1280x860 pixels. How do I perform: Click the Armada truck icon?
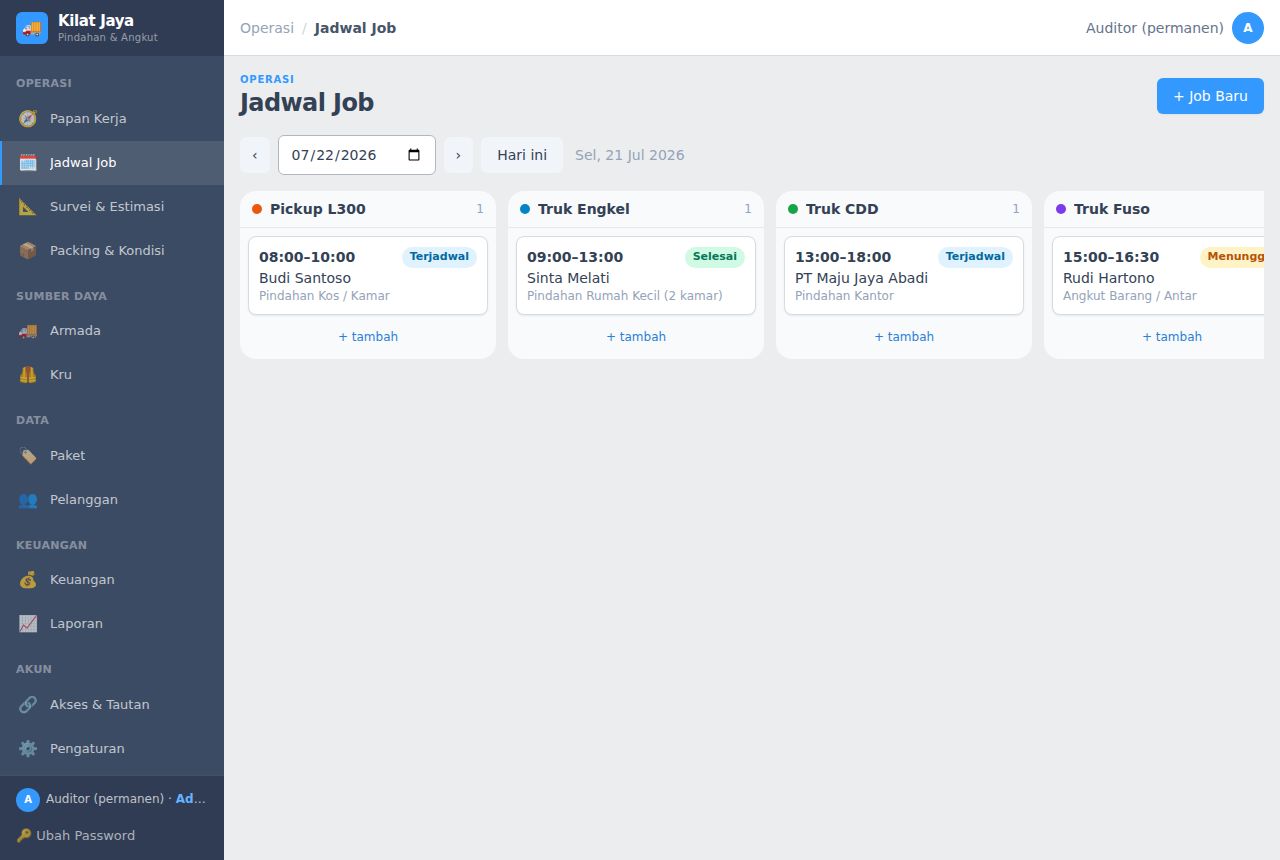pyautogui.click(x=28, y=331)
